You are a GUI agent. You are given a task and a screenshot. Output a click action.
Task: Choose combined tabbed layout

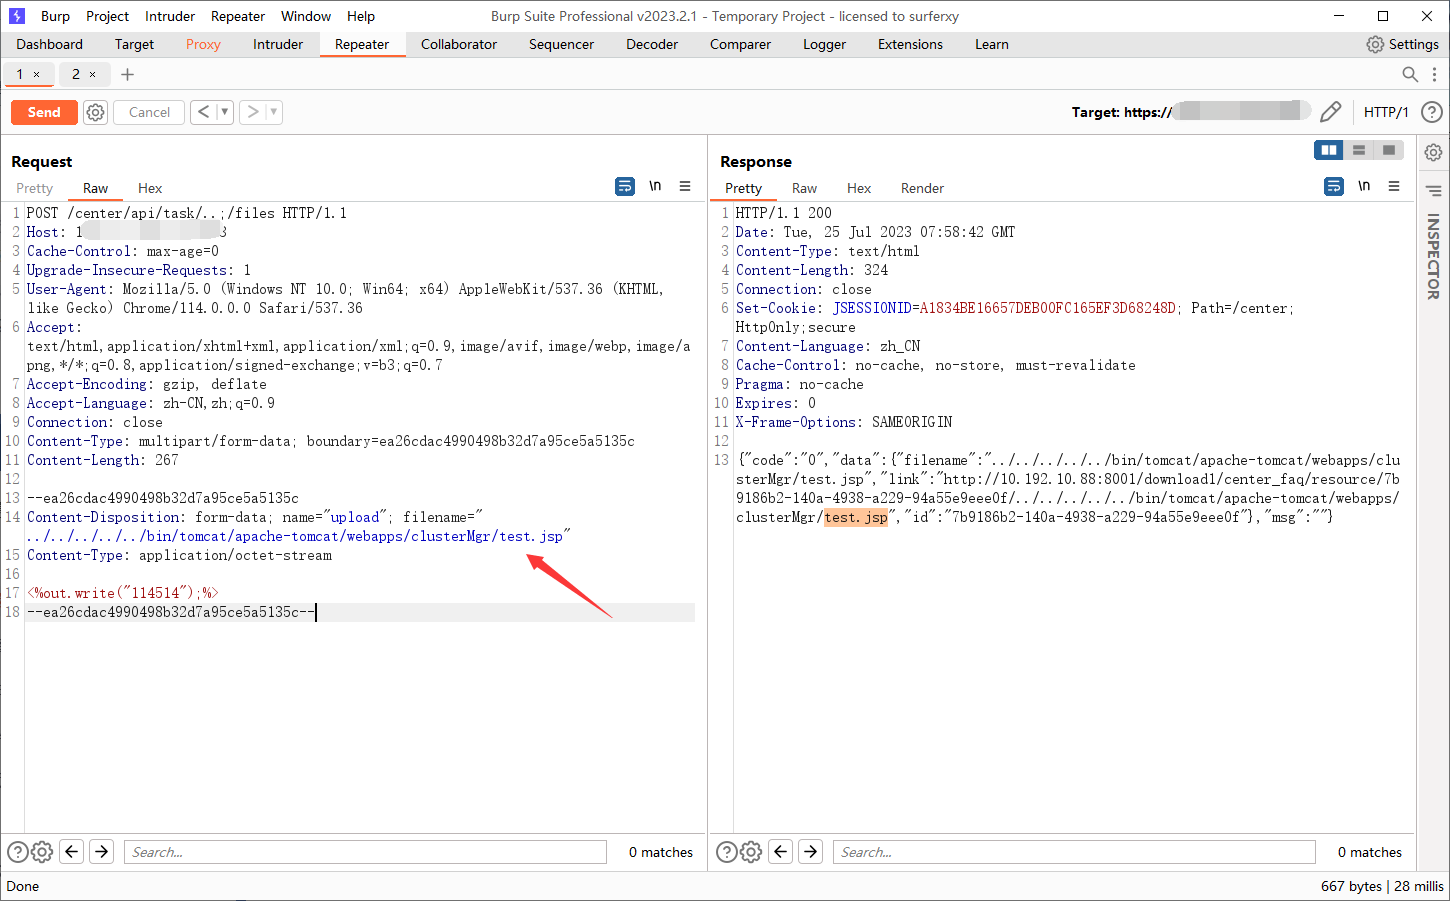click(1389, 150)
